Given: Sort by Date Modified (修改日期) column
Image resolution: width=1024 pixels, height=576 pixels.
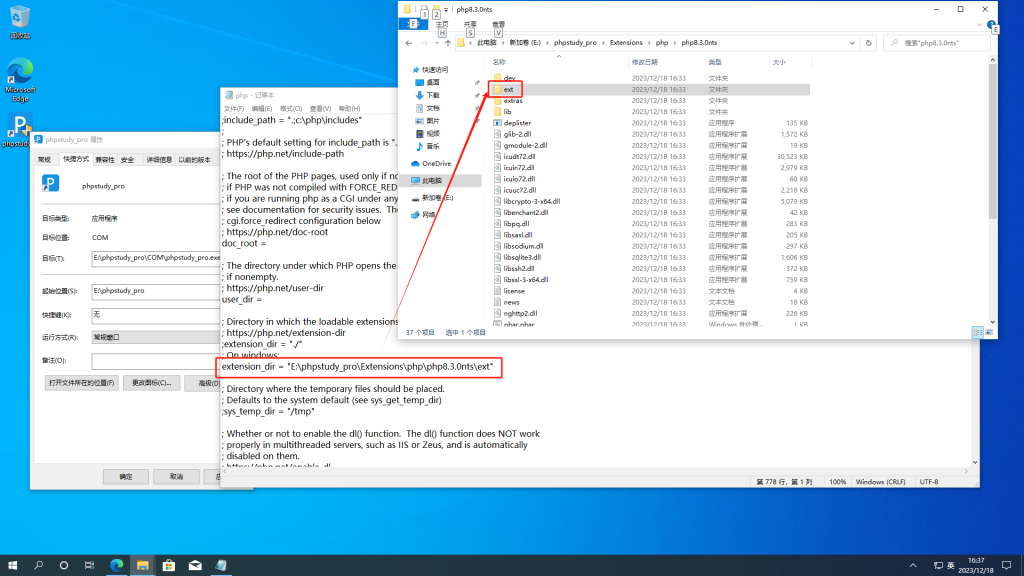Looking at the screenshot, I should tap(645, 62).
